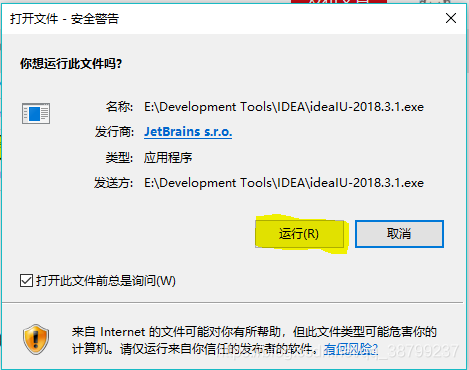The width and height of the screenshot is (469, 370).
Task: Click the application file icon
Action: [36, 113]
